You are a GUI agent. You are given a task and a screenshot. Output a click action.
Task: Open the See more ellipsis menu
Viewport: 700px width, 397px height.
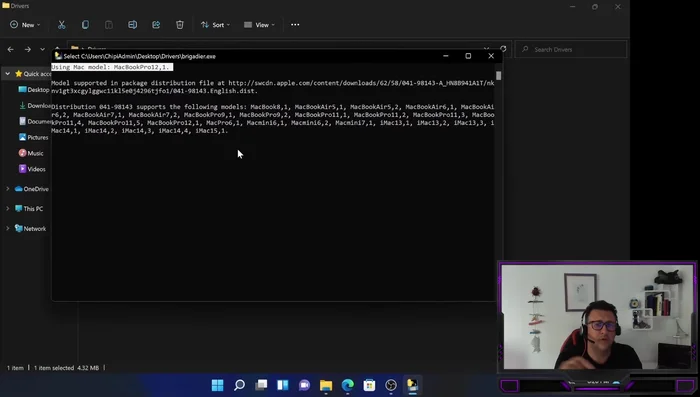(295, 25)
